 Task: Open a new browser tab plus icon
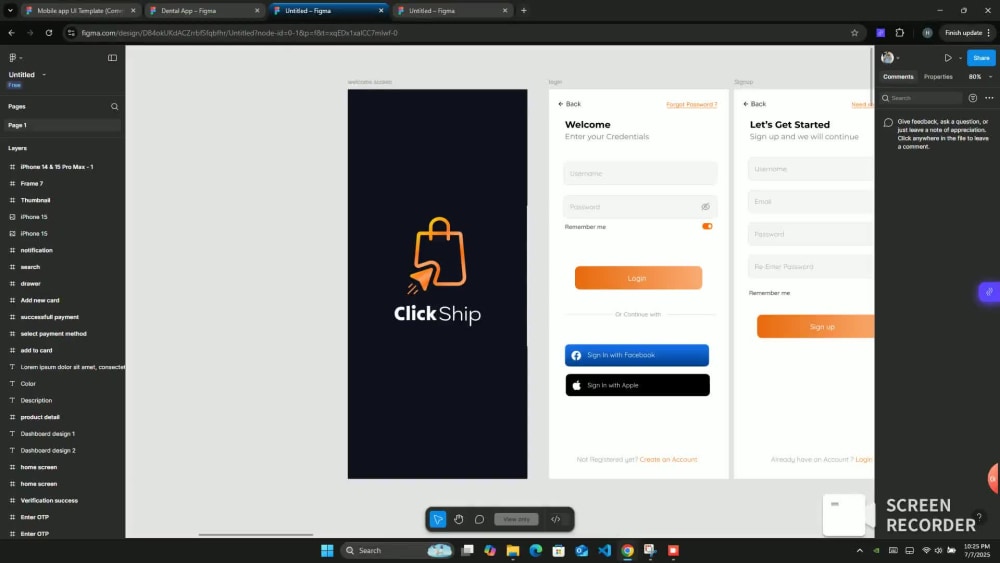(x=524, y=11)
